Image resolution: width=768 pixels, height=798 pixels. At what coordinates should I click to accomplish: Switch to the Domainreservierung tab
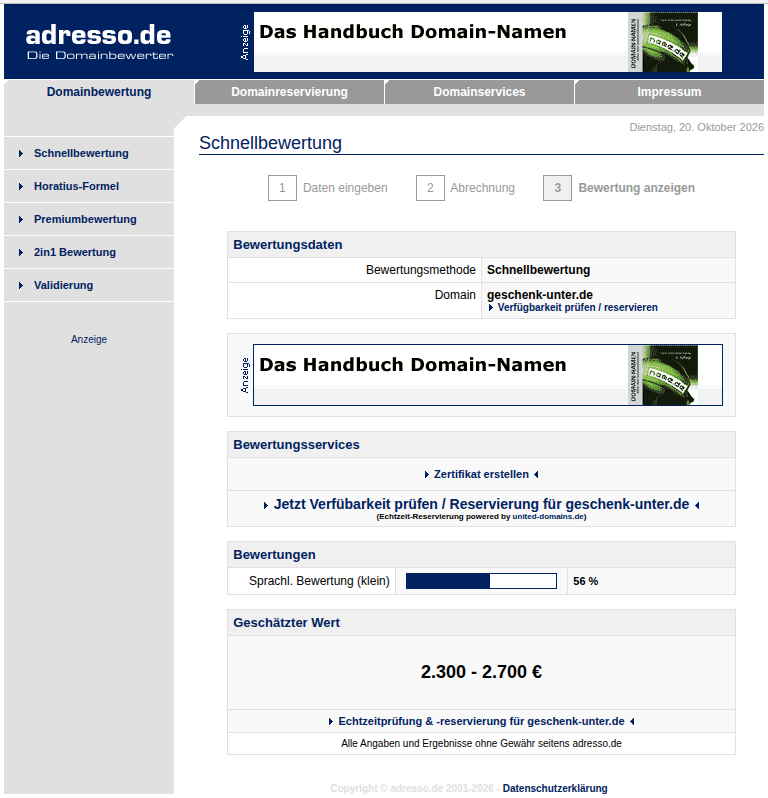coord(289,92)
